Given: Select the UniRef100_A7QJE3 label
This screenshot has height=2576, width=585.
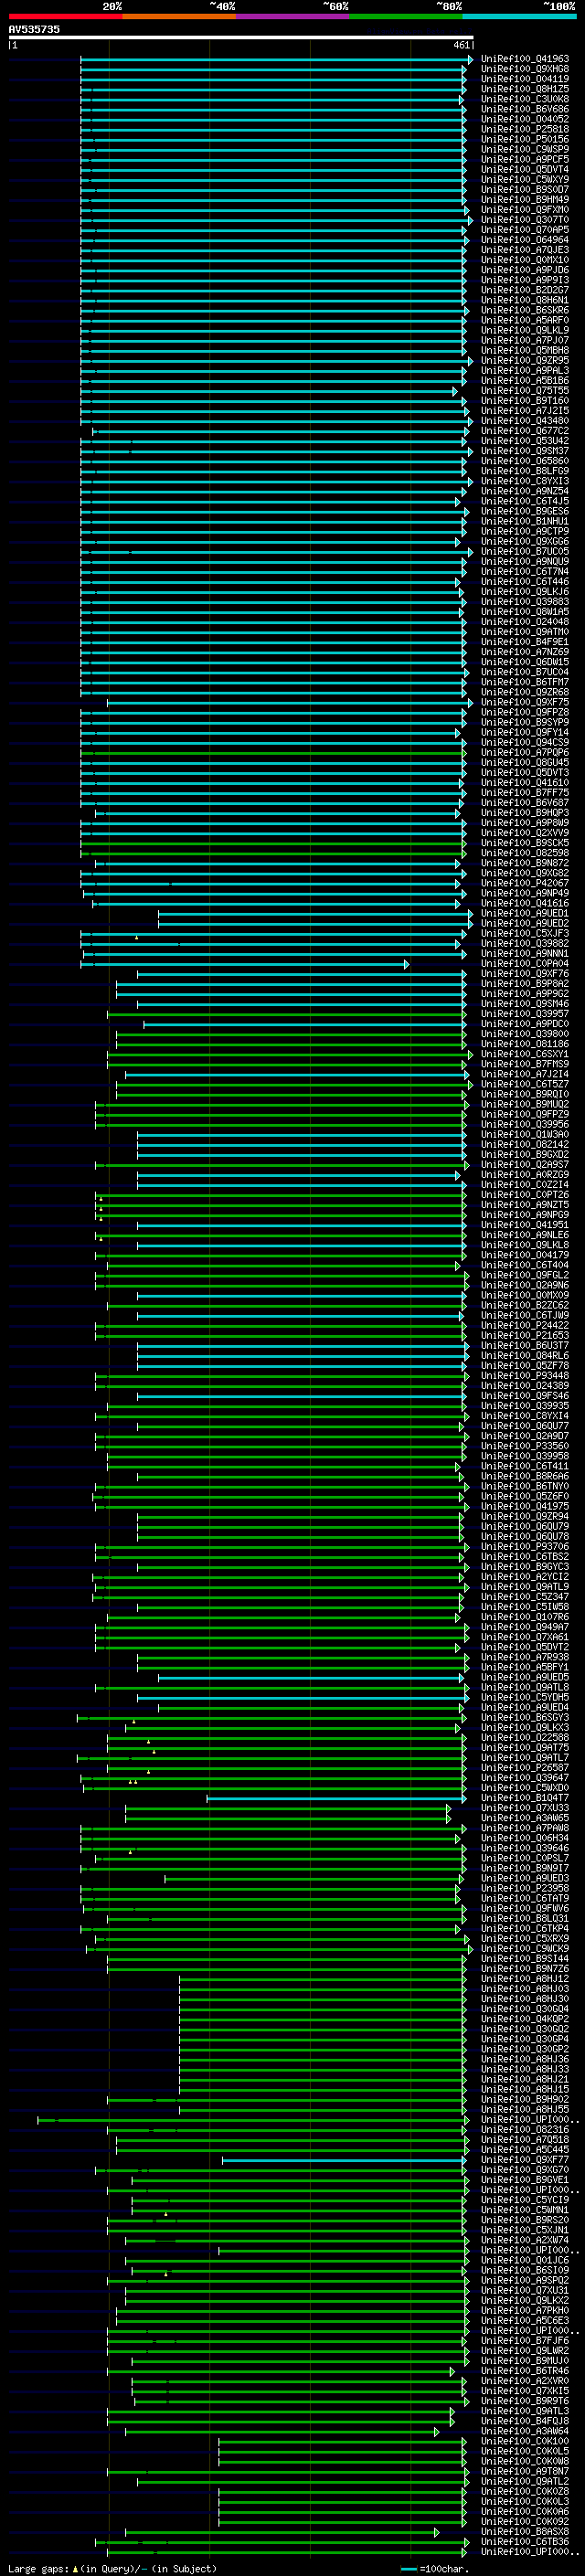Looking at the screenshot, I should (x=525, y=250).
